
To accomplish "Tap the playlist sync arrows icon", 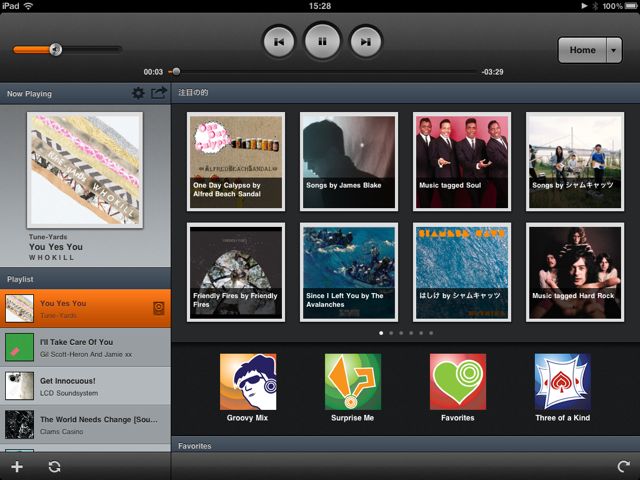I will tap(54, 467).
